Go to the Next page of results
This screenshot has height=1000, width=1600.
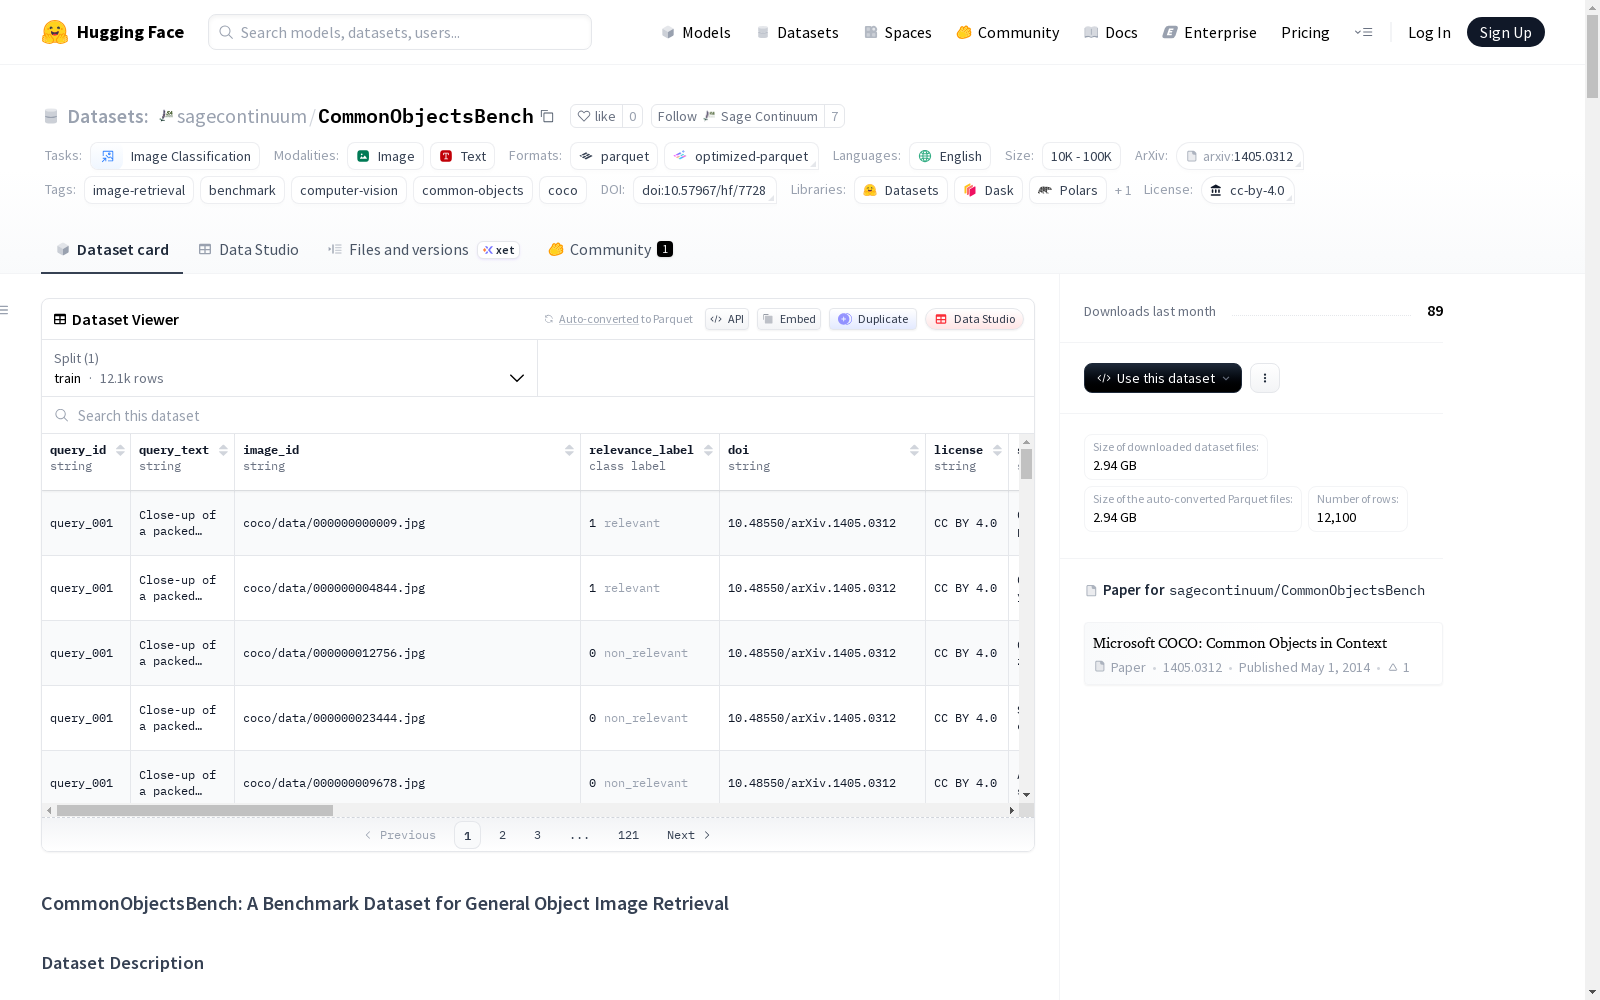(x=689, y=835)
